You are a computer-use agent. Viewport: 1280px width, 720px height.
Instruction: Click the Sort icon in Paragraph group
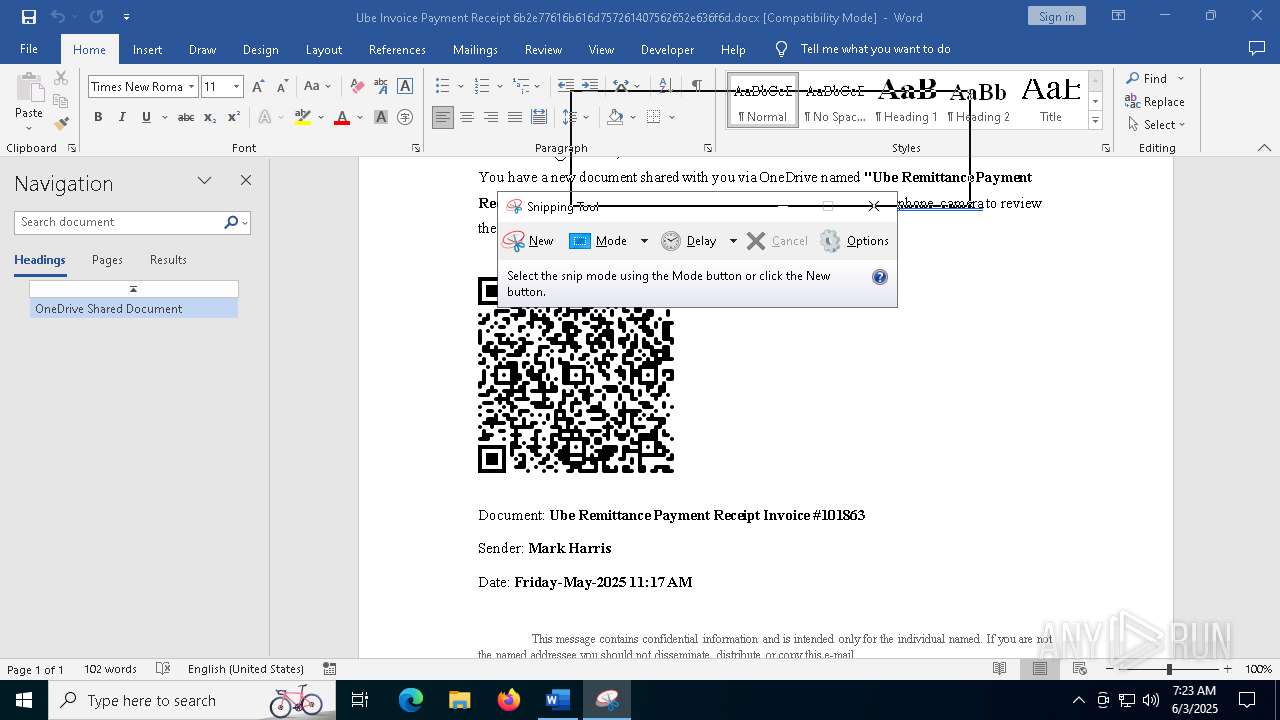663,86
